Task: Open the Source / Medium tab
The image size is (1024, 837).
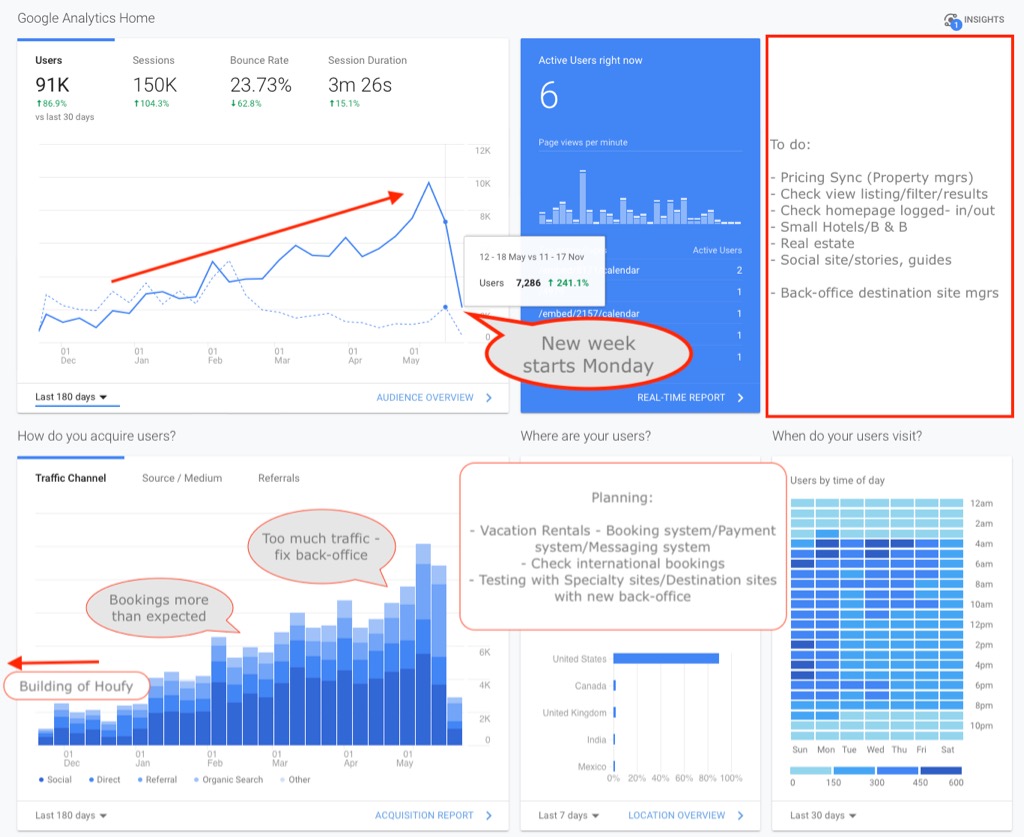Action: click(182, 478)
